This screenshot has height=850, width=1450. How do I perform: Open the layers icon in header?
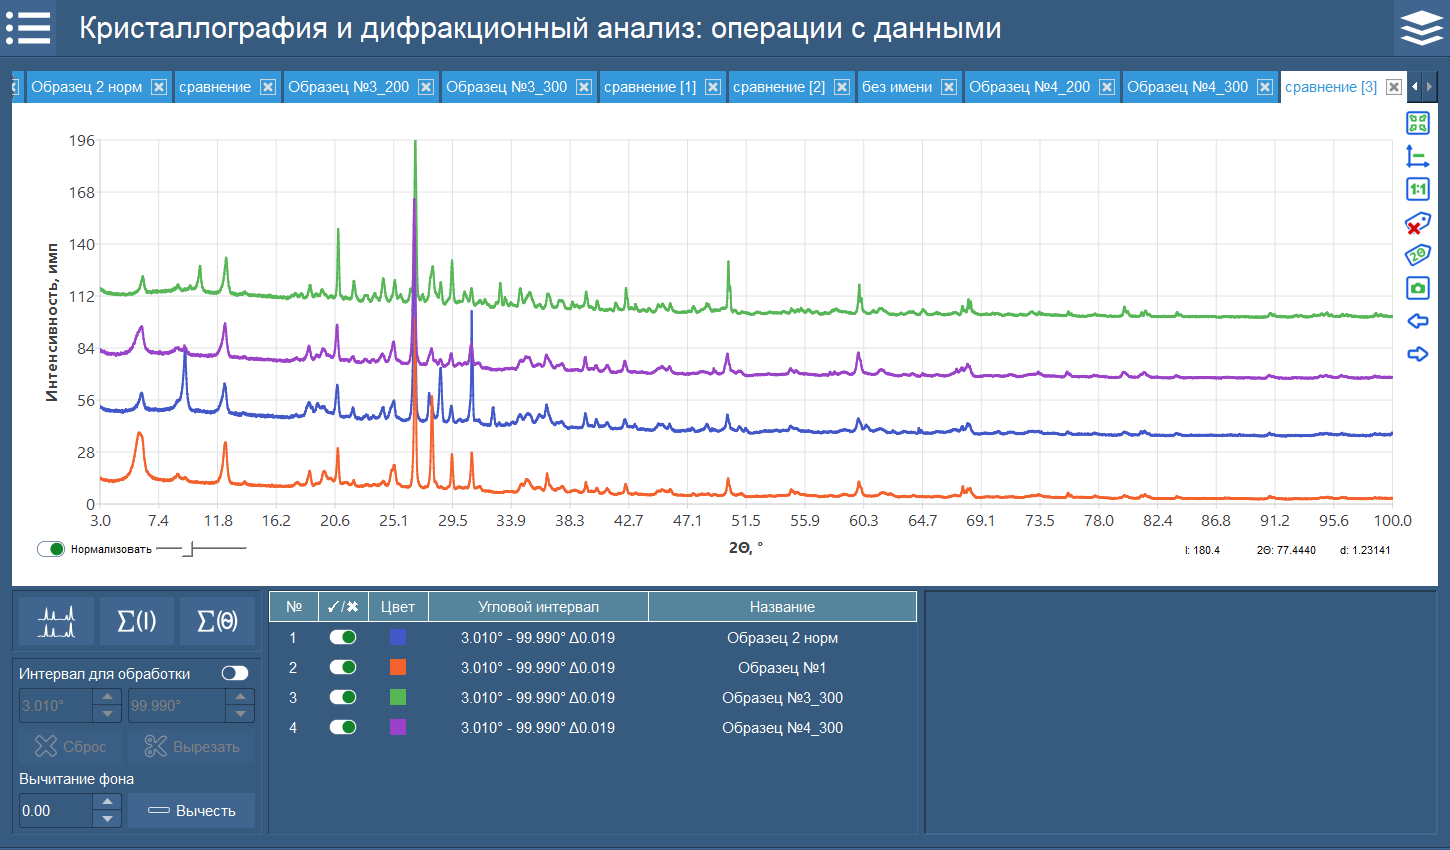tap(1421, 28)
